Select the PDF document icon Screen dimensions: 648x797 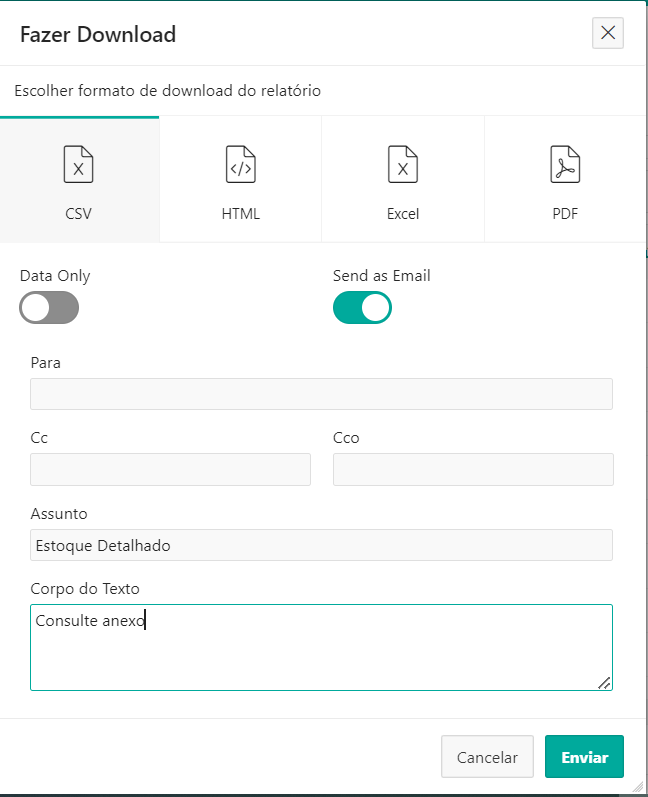click(565, 165)
